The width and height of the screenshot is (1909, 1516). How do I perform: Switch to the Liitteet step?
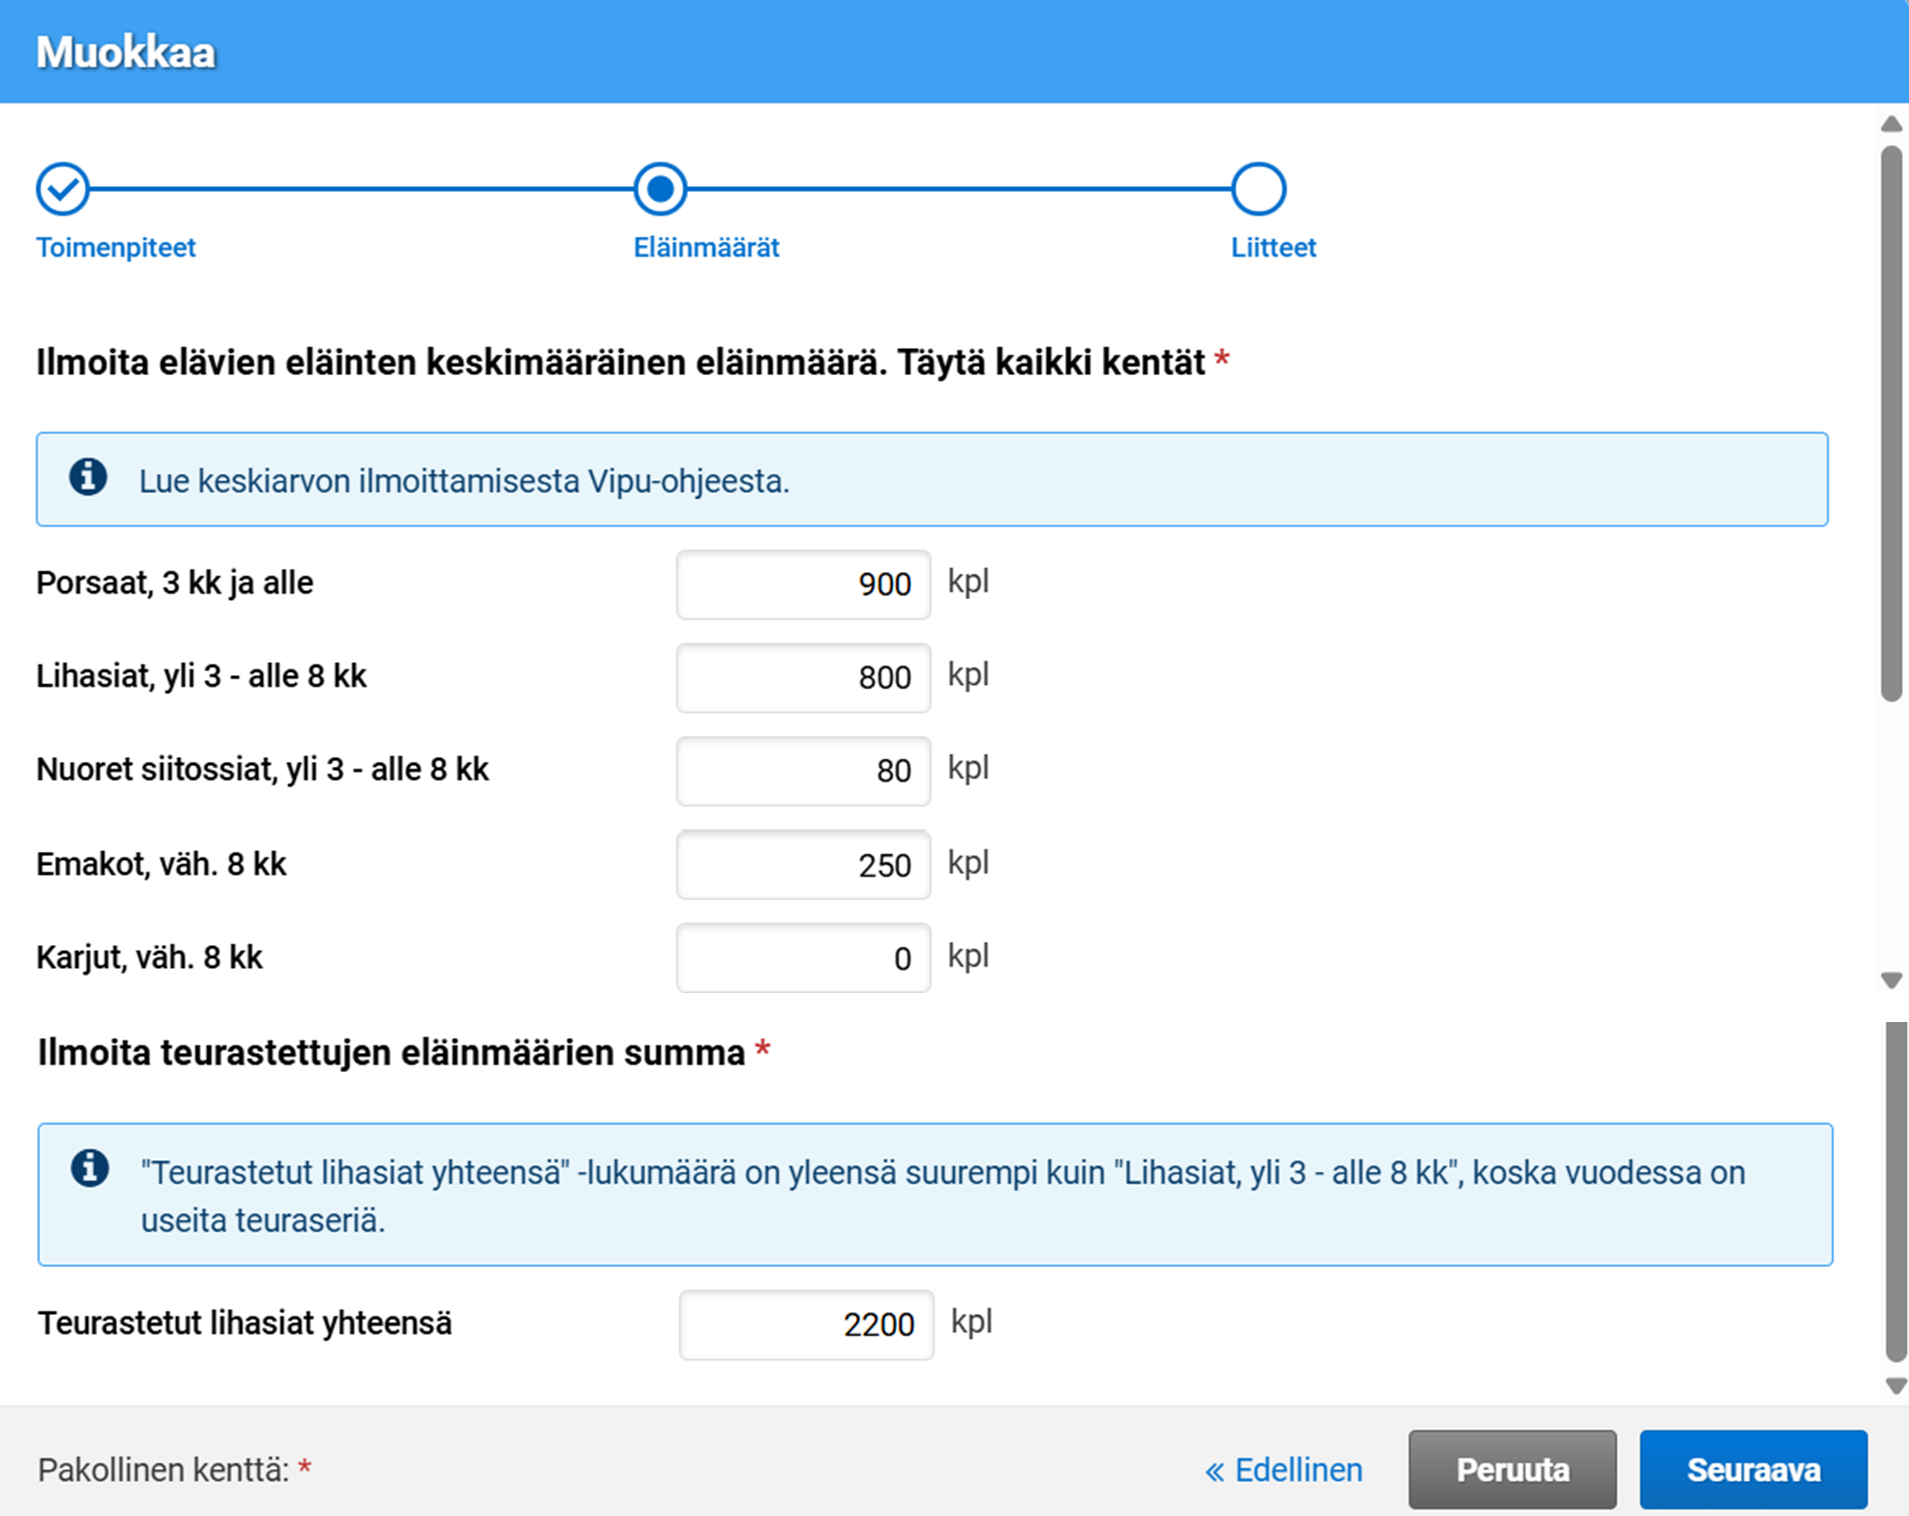1272,248
